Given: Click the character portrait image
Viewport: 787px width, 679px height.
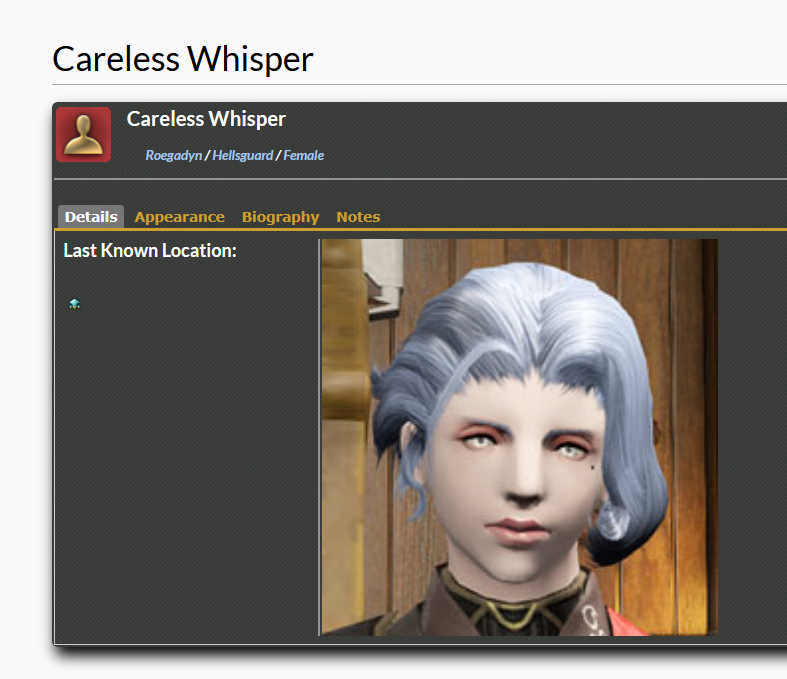Looking at the screenshot, I should pyautogui.click(x=519, y=437).
